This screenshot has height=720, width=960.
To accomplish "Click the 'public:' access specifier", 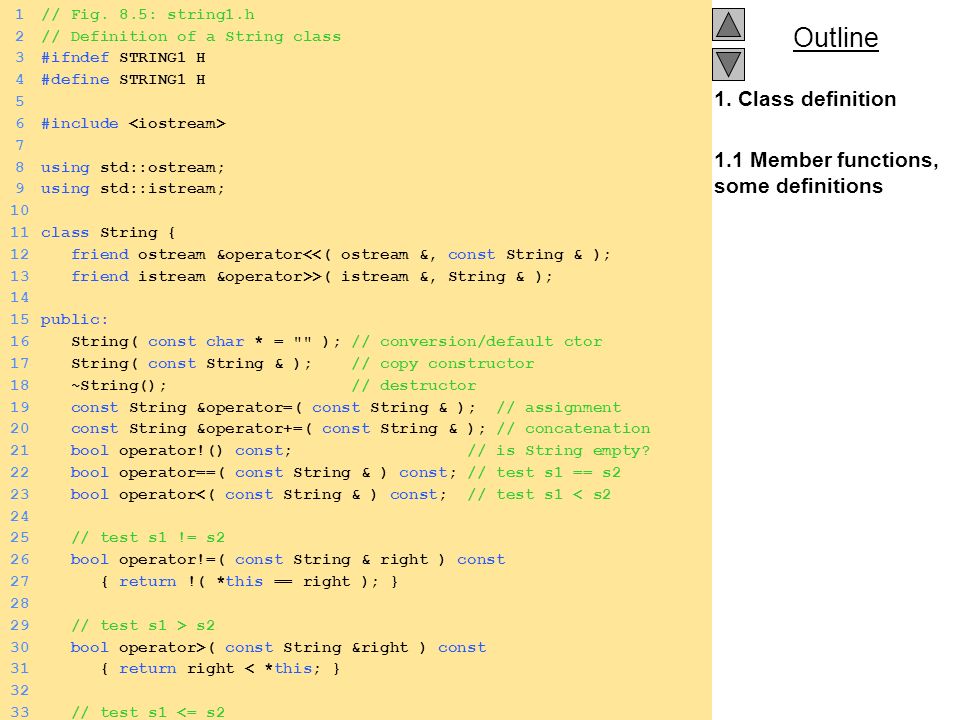I will [x=74, y=320].
